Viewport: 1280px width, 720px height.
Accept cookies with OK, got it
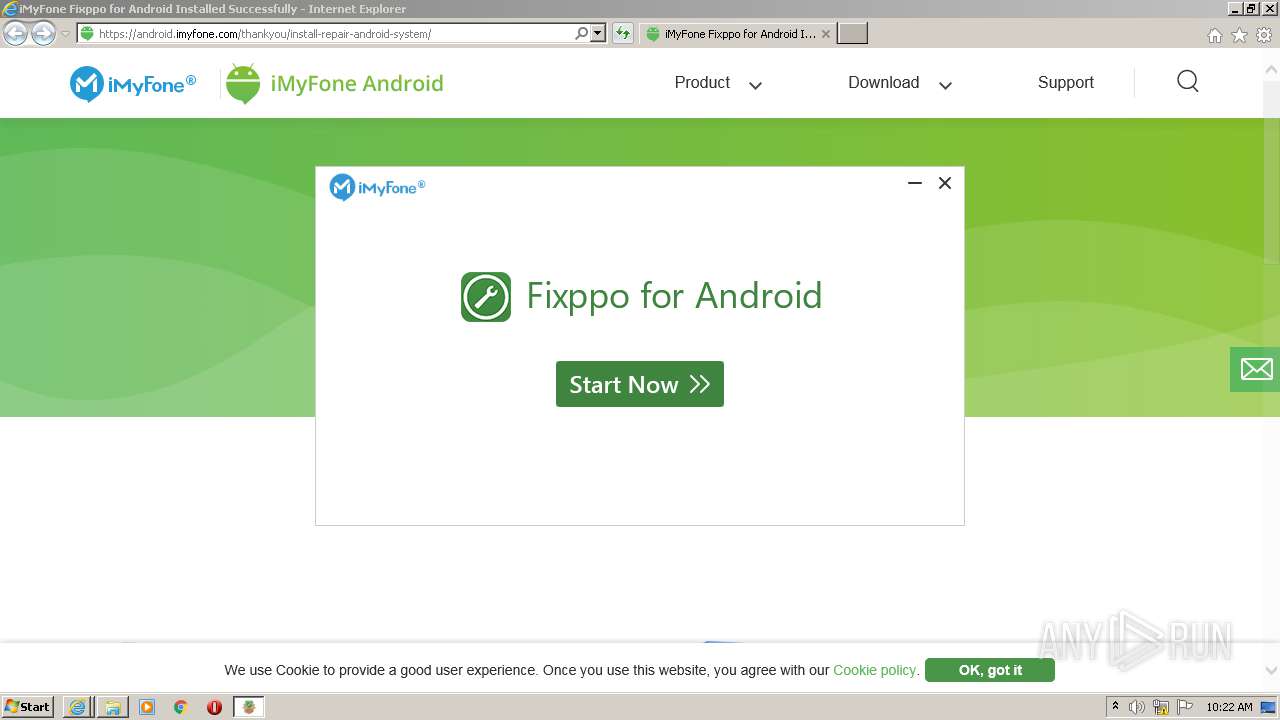(x=990, y=670)
